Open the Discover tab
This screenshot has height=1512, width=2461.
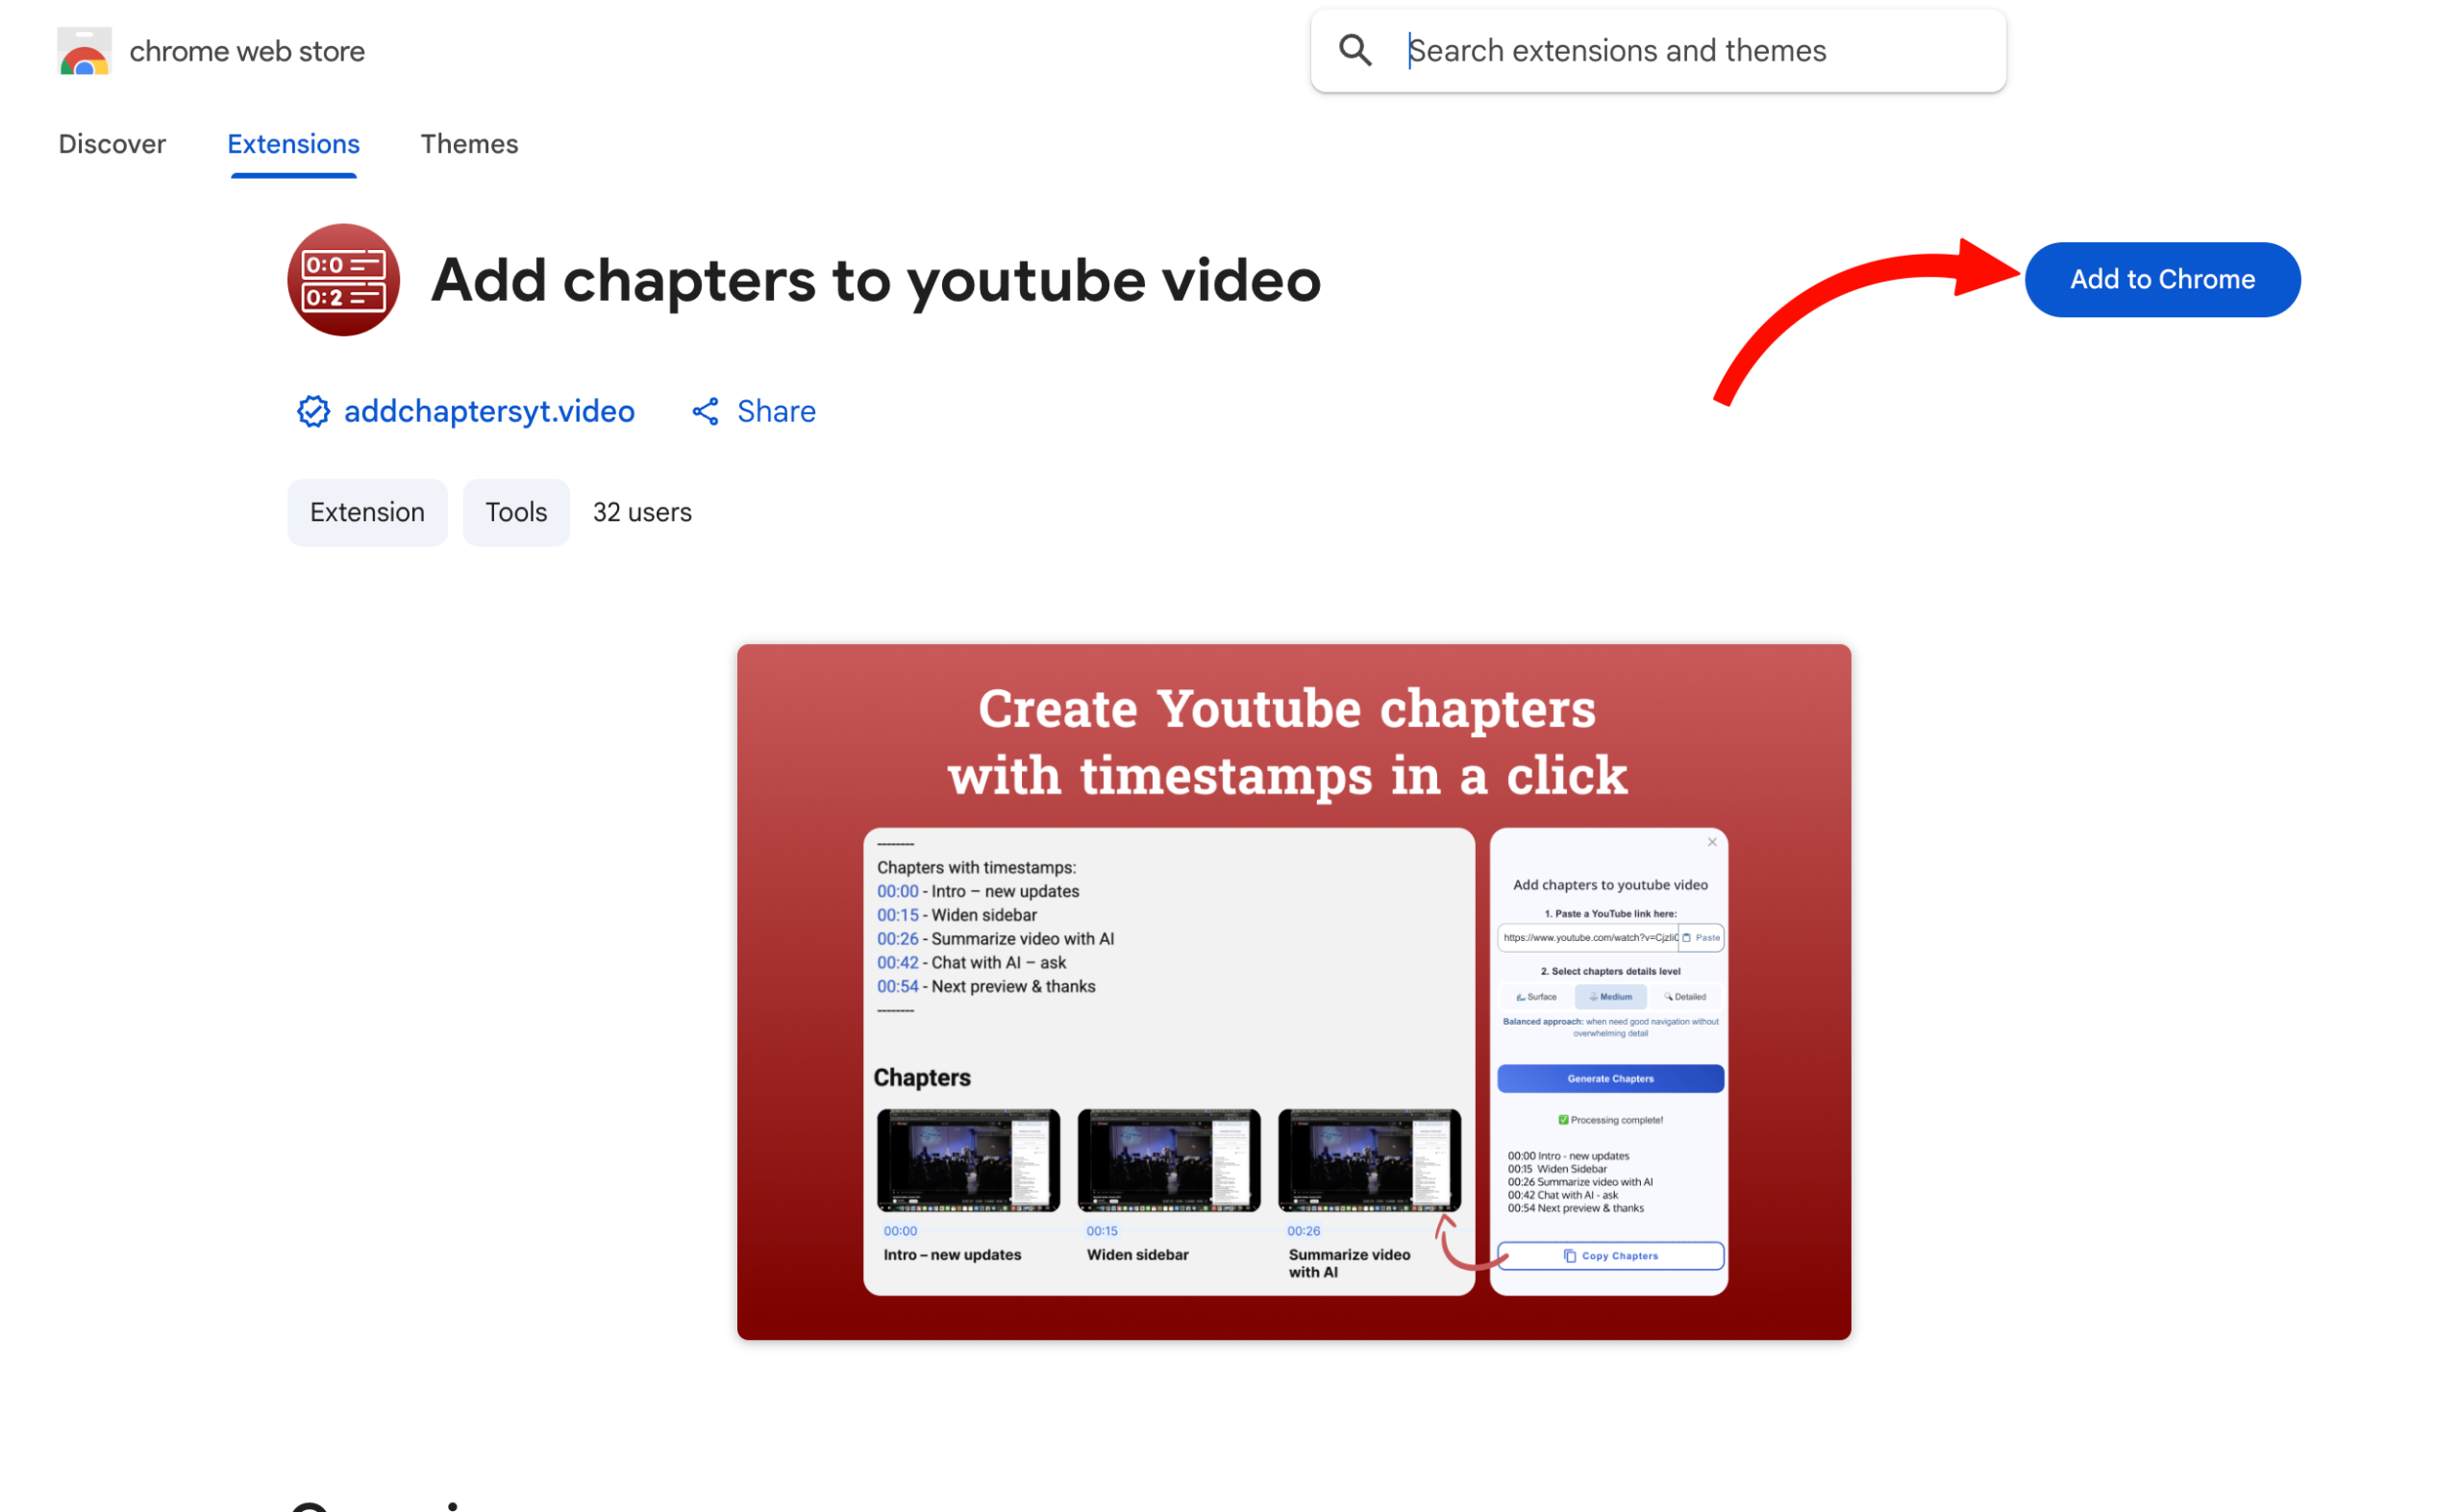tap(112, 144)
